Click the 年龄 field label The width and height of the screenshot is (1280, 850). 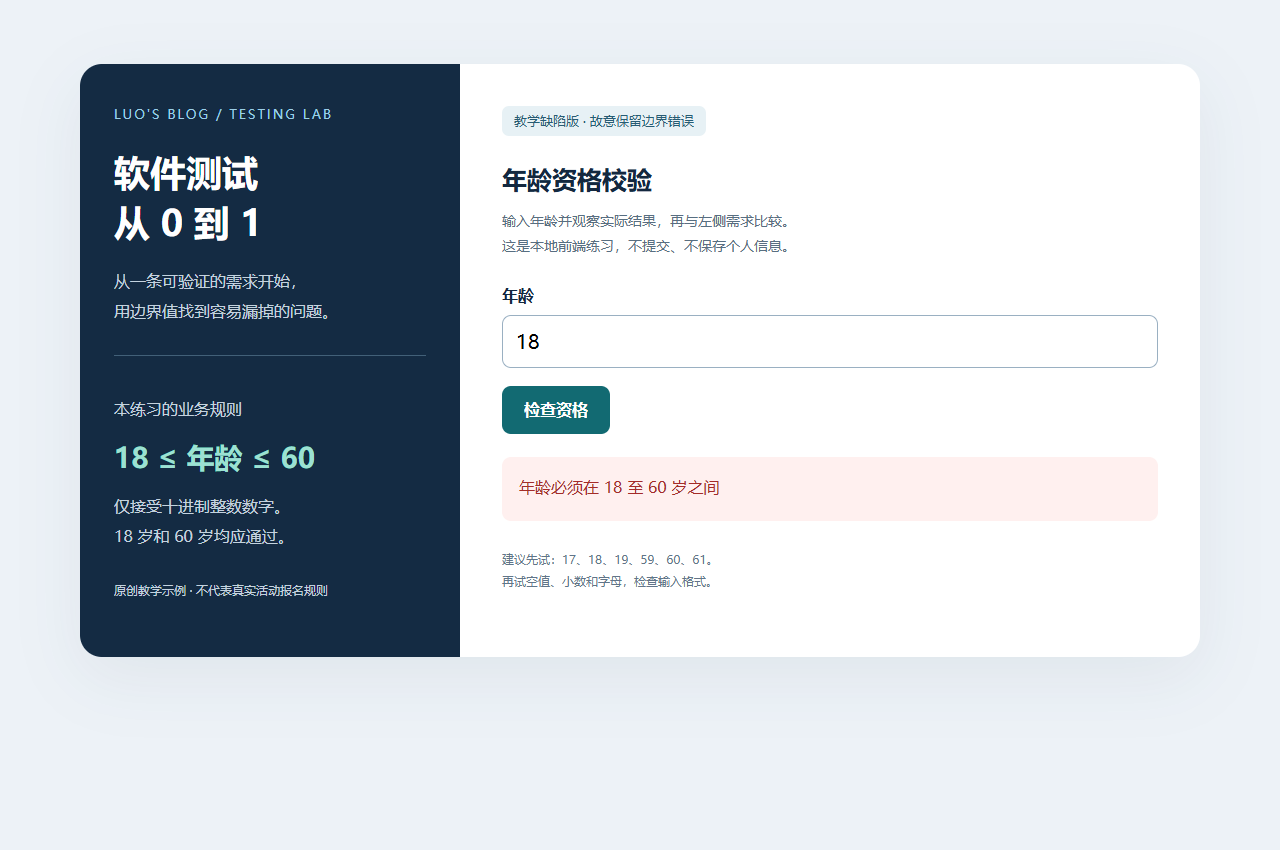click(518, 296)
